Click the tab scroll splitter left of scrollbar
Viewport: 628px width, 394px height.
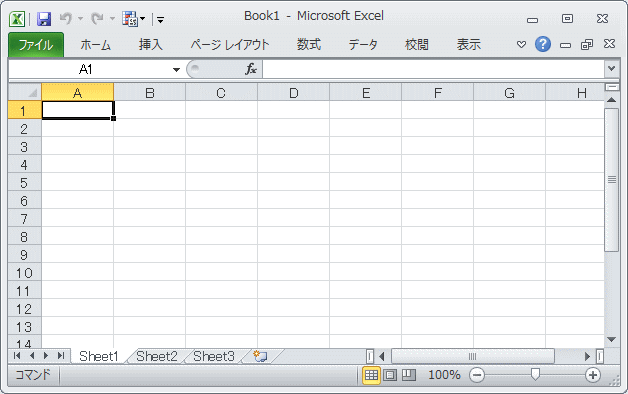(370, 356)
